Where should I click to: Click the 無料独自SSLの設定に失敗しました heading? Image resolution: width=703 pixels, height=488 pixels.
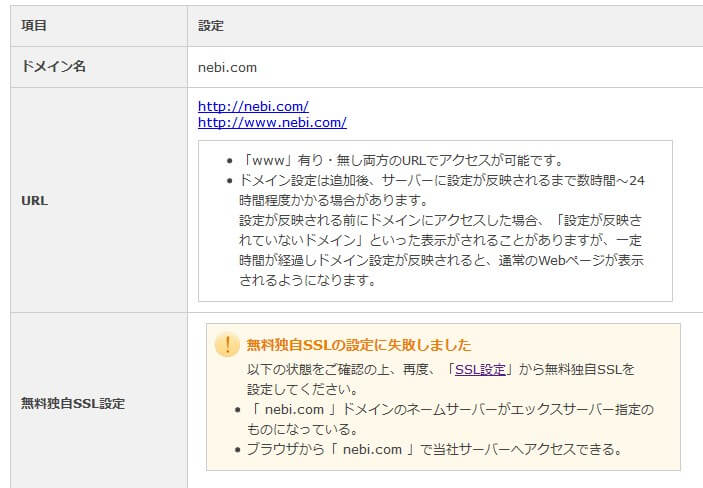(x=358, y=345)
